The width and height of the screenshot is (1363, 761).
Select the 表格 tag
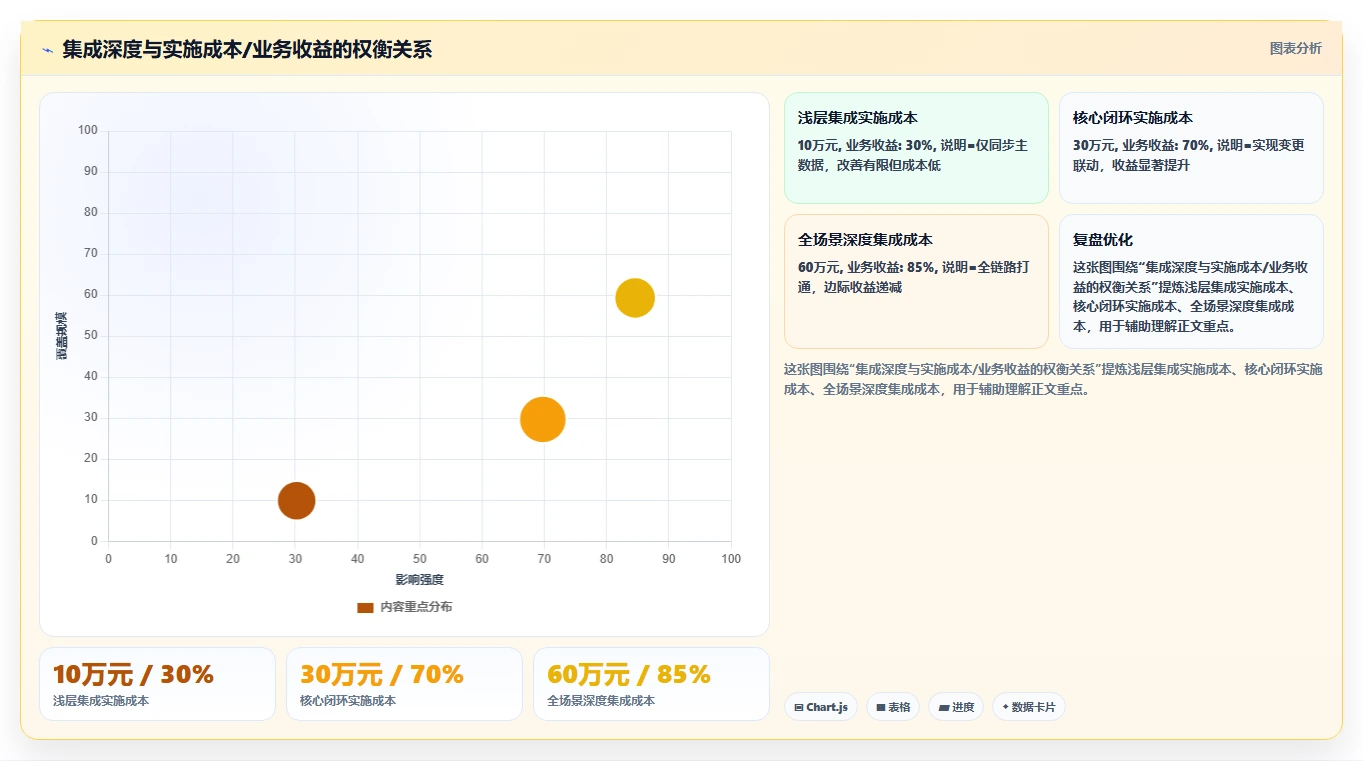coord(893,707)
